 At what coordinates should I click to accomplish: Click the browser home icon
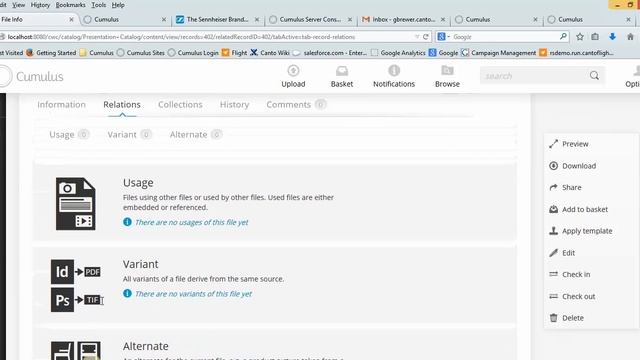630,37
